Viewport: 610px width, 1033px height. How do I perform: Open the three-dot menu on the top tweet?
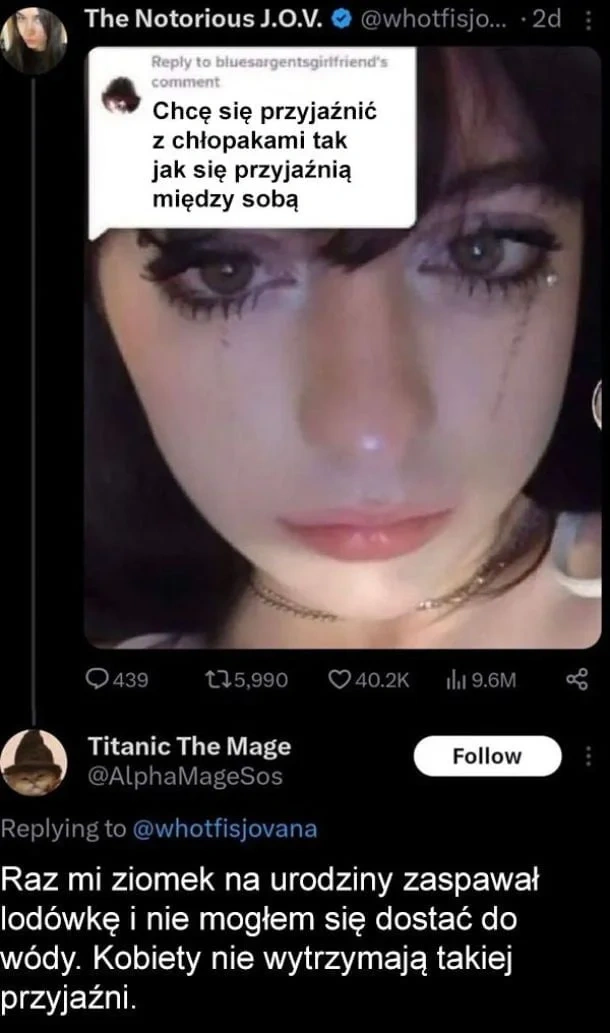588,21
